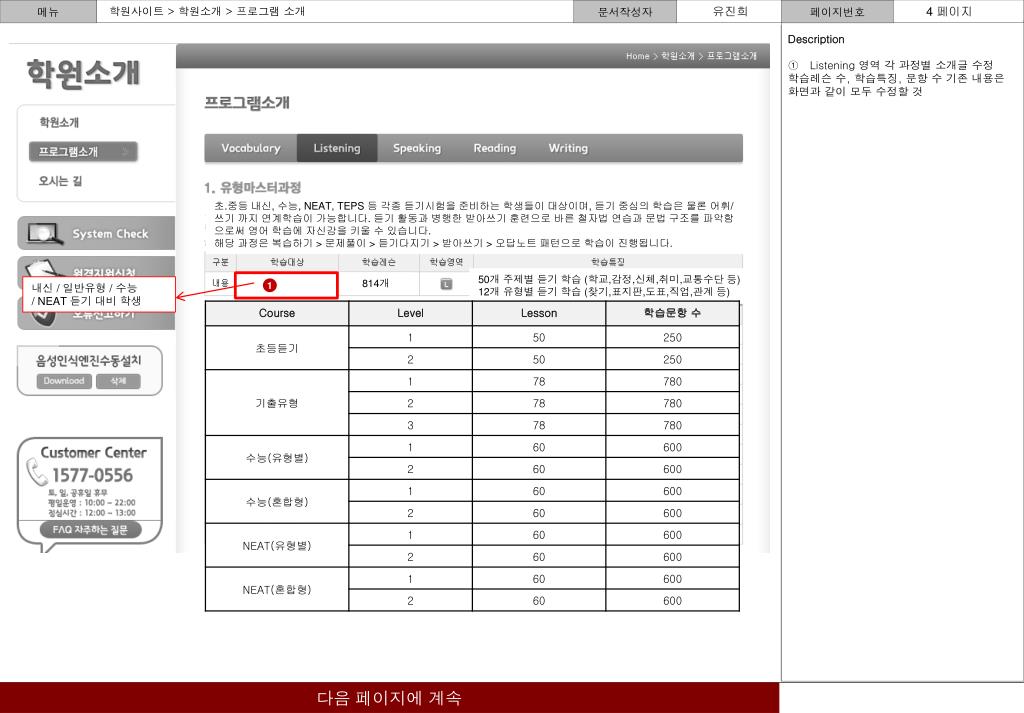1024x713 pixels.
Task: Click the 814개 lesson count cell
Action: click(x=376, y=283)
